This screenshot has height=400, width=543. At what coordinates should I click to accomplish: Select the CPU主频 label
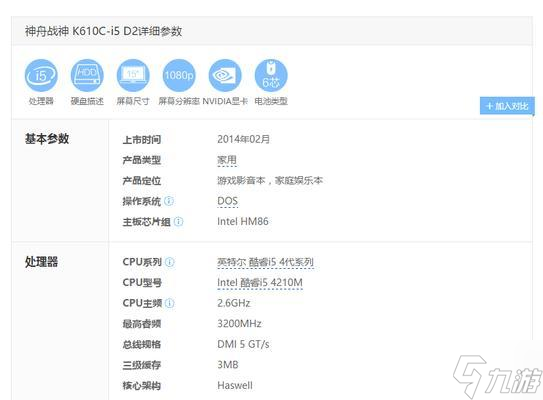click(x=142, y=303)
